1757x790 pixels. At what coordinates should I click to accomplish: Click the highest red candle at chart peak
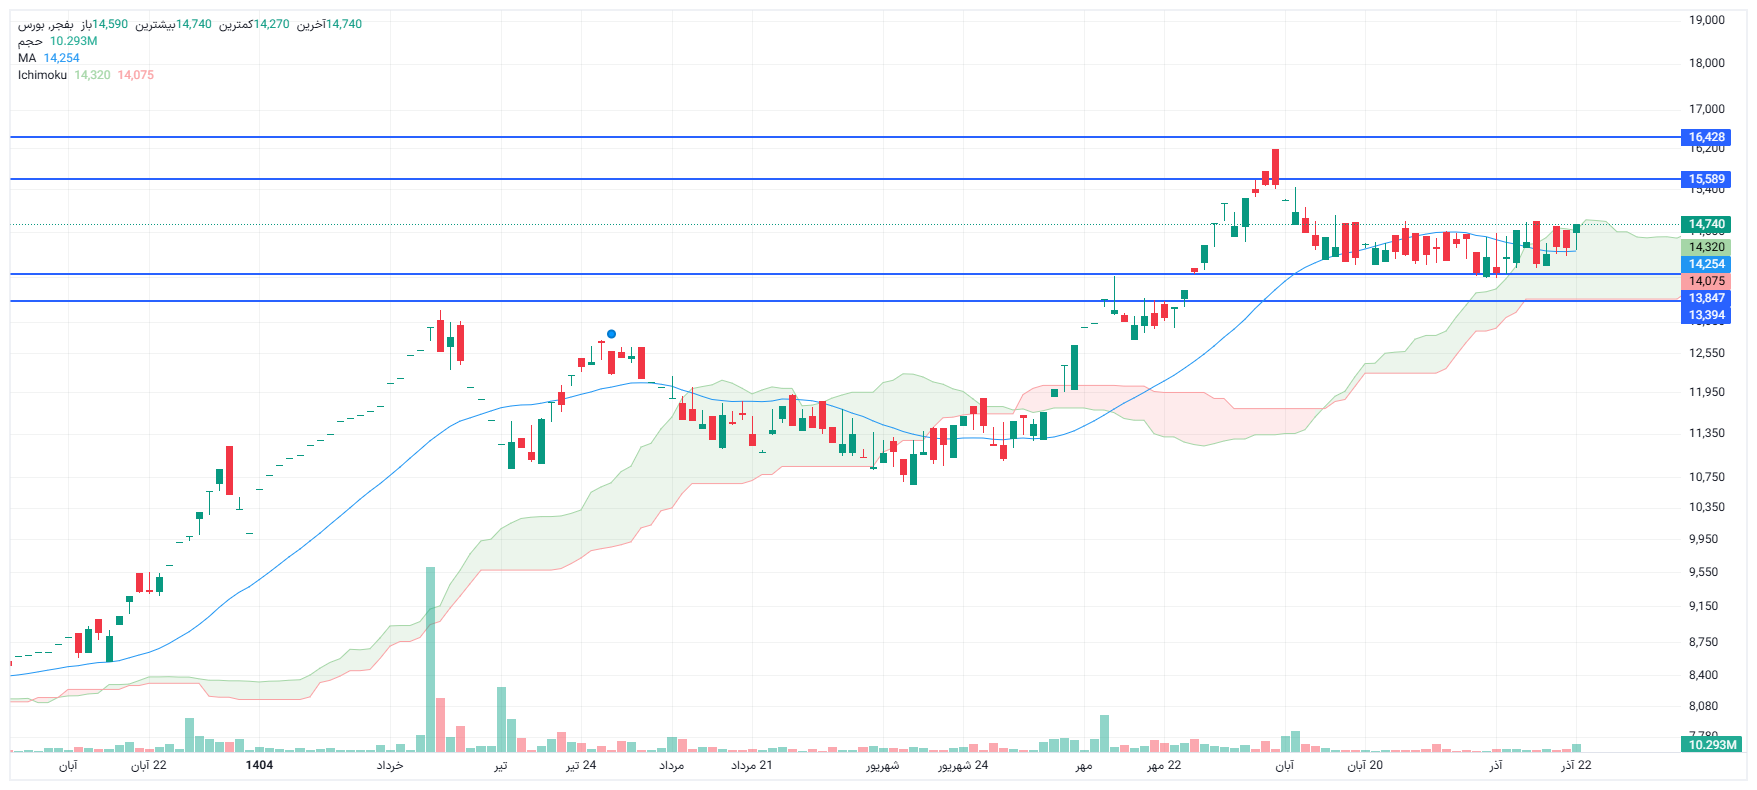point(1275,167)
